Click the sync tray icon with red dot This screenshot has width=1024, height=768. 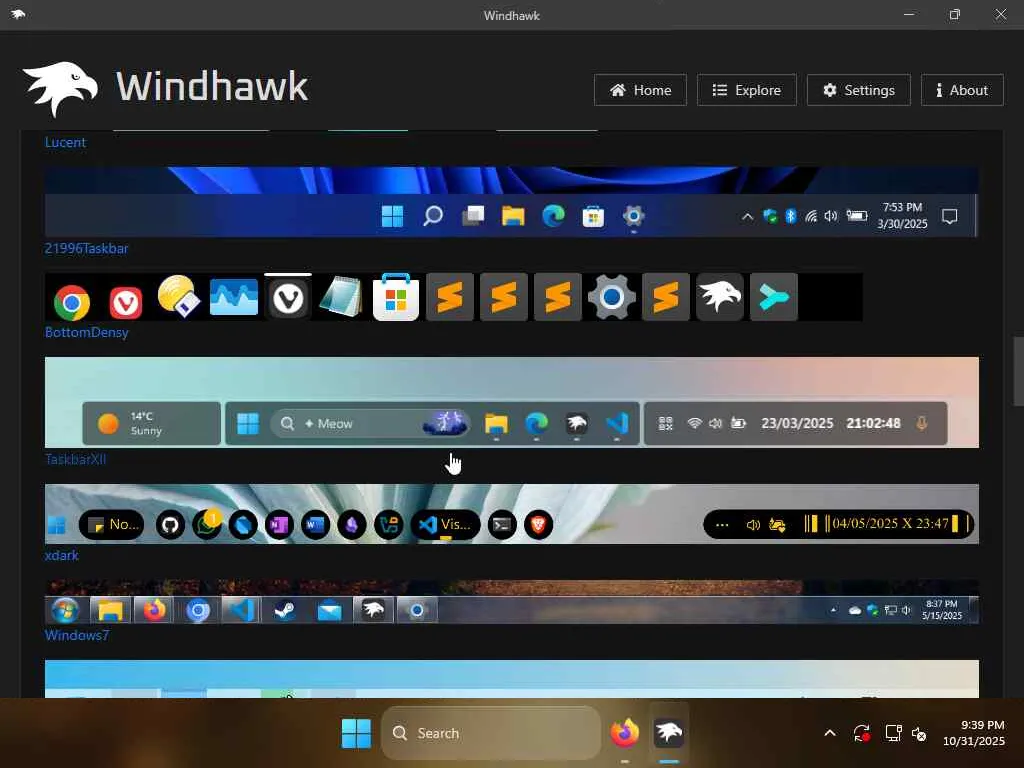pyautogui.click(x=861, y=733)
